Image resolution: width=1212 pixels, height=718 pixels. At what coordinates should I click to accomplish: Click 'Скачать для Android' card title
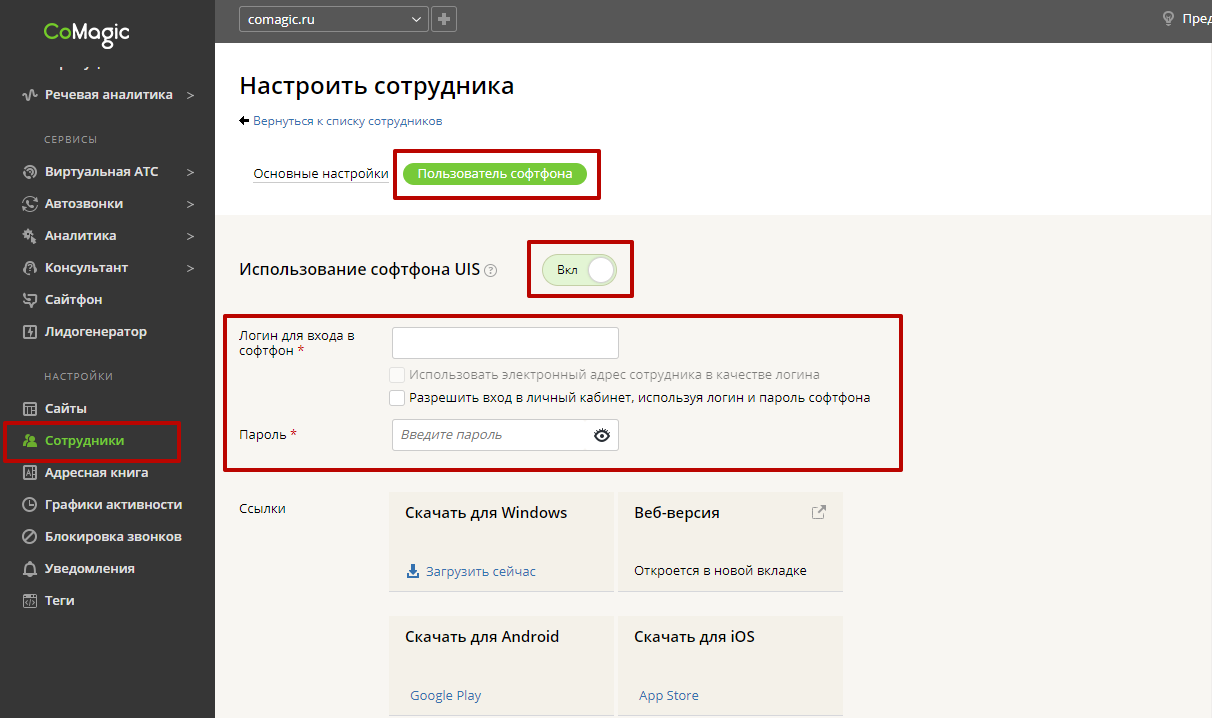pyautogui.click(x=482, y=637)
